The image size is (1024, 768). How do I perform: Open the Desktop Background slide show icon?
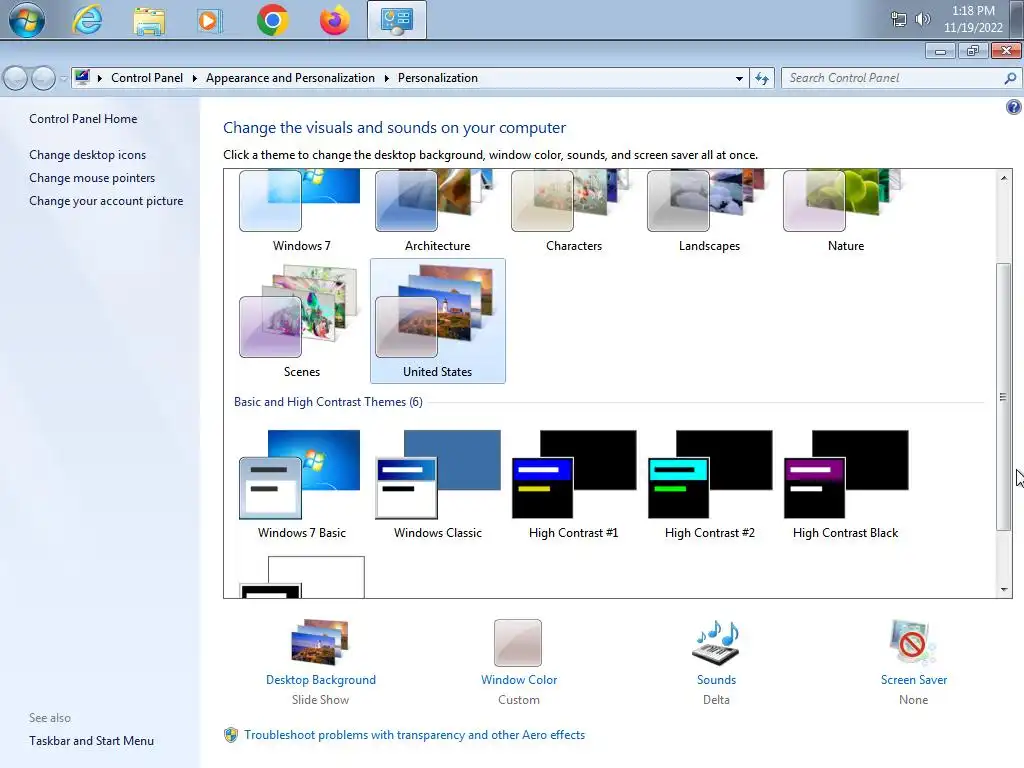pos(320,643)
